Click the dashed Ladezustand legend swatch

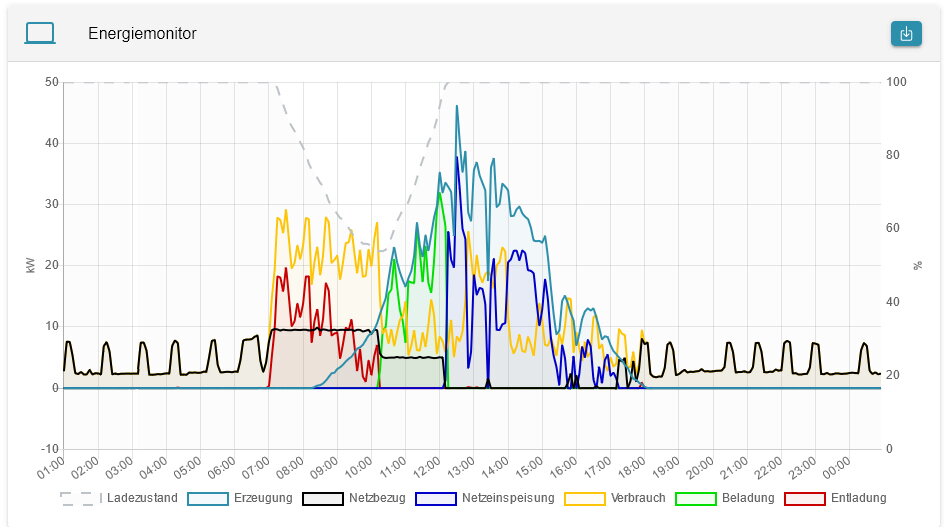(80, 499)
